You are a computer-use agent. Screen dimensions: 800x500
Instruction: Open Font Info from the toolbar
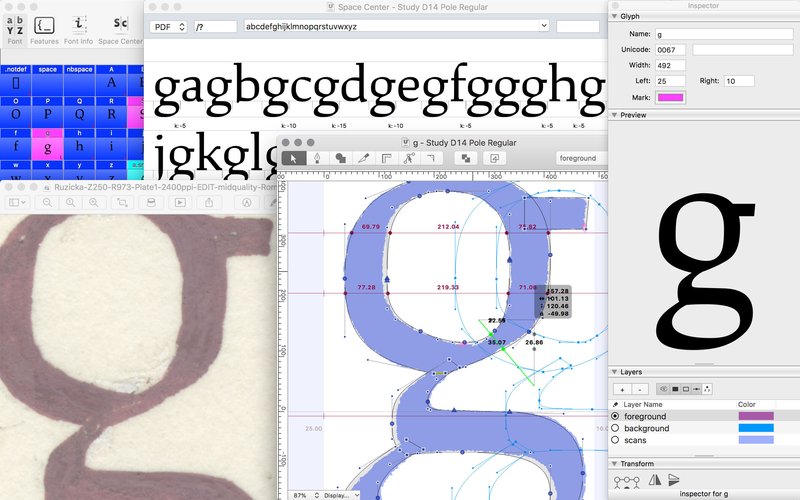78,25
